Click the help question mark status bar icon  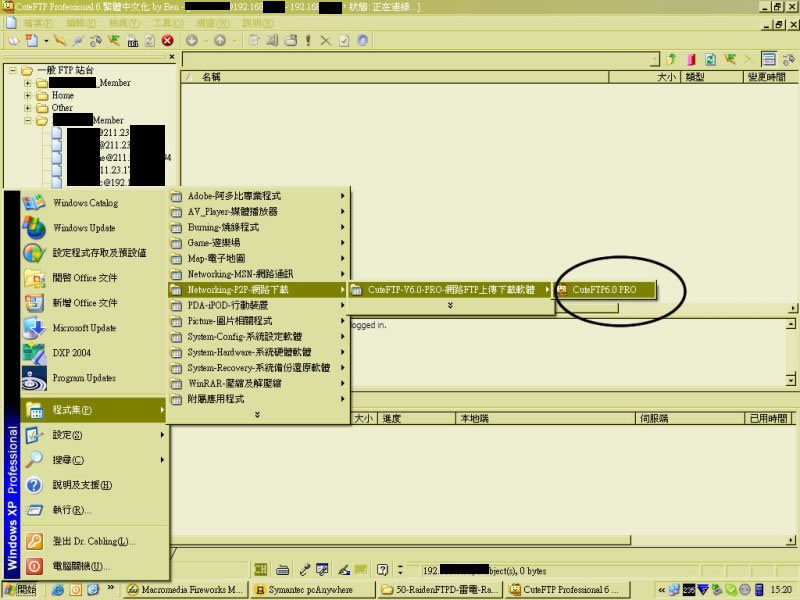tap(382, 570)
